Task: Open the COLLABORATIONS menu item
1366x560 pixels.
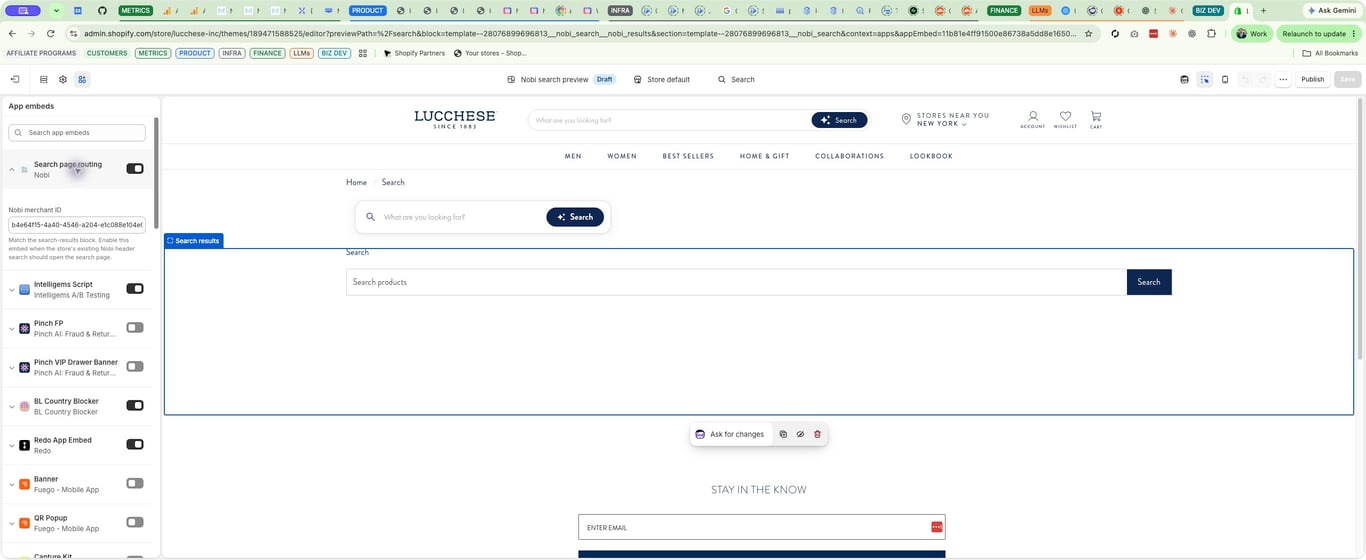Action: pyautogui.click(x=850, y=156)
